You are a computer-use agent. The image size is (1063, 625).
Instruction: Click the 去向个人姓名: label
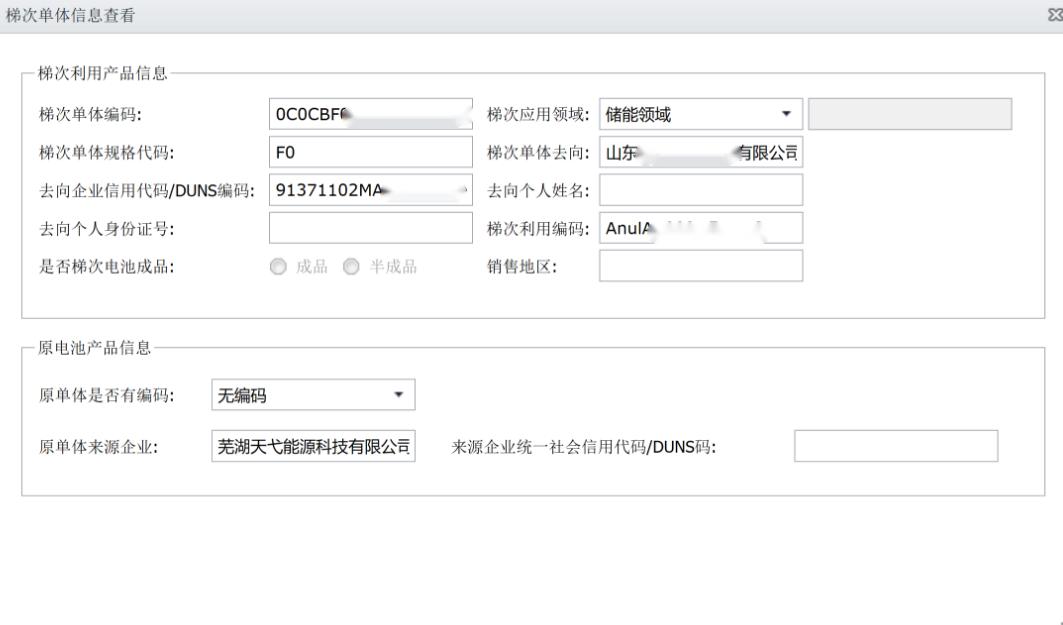538,190
